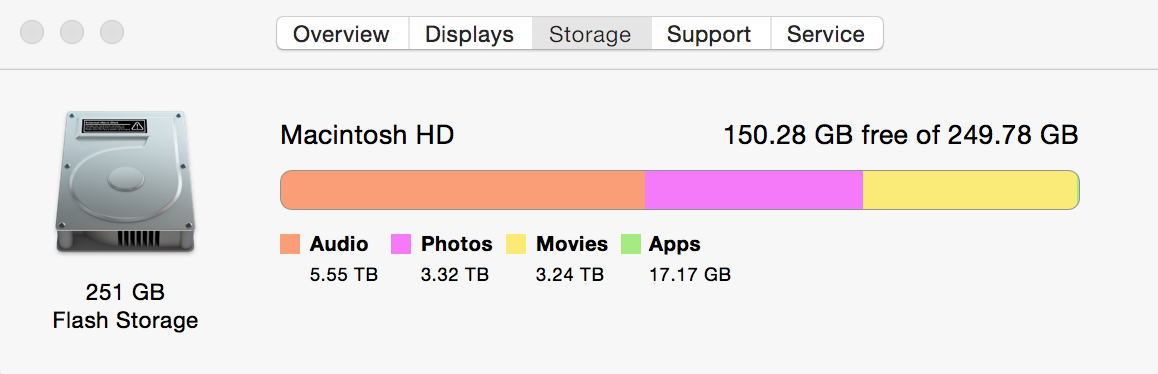The width and height of the screenshot is (1158, 374).
Task: Open the Service tab
Action: (x=826, y=34)
